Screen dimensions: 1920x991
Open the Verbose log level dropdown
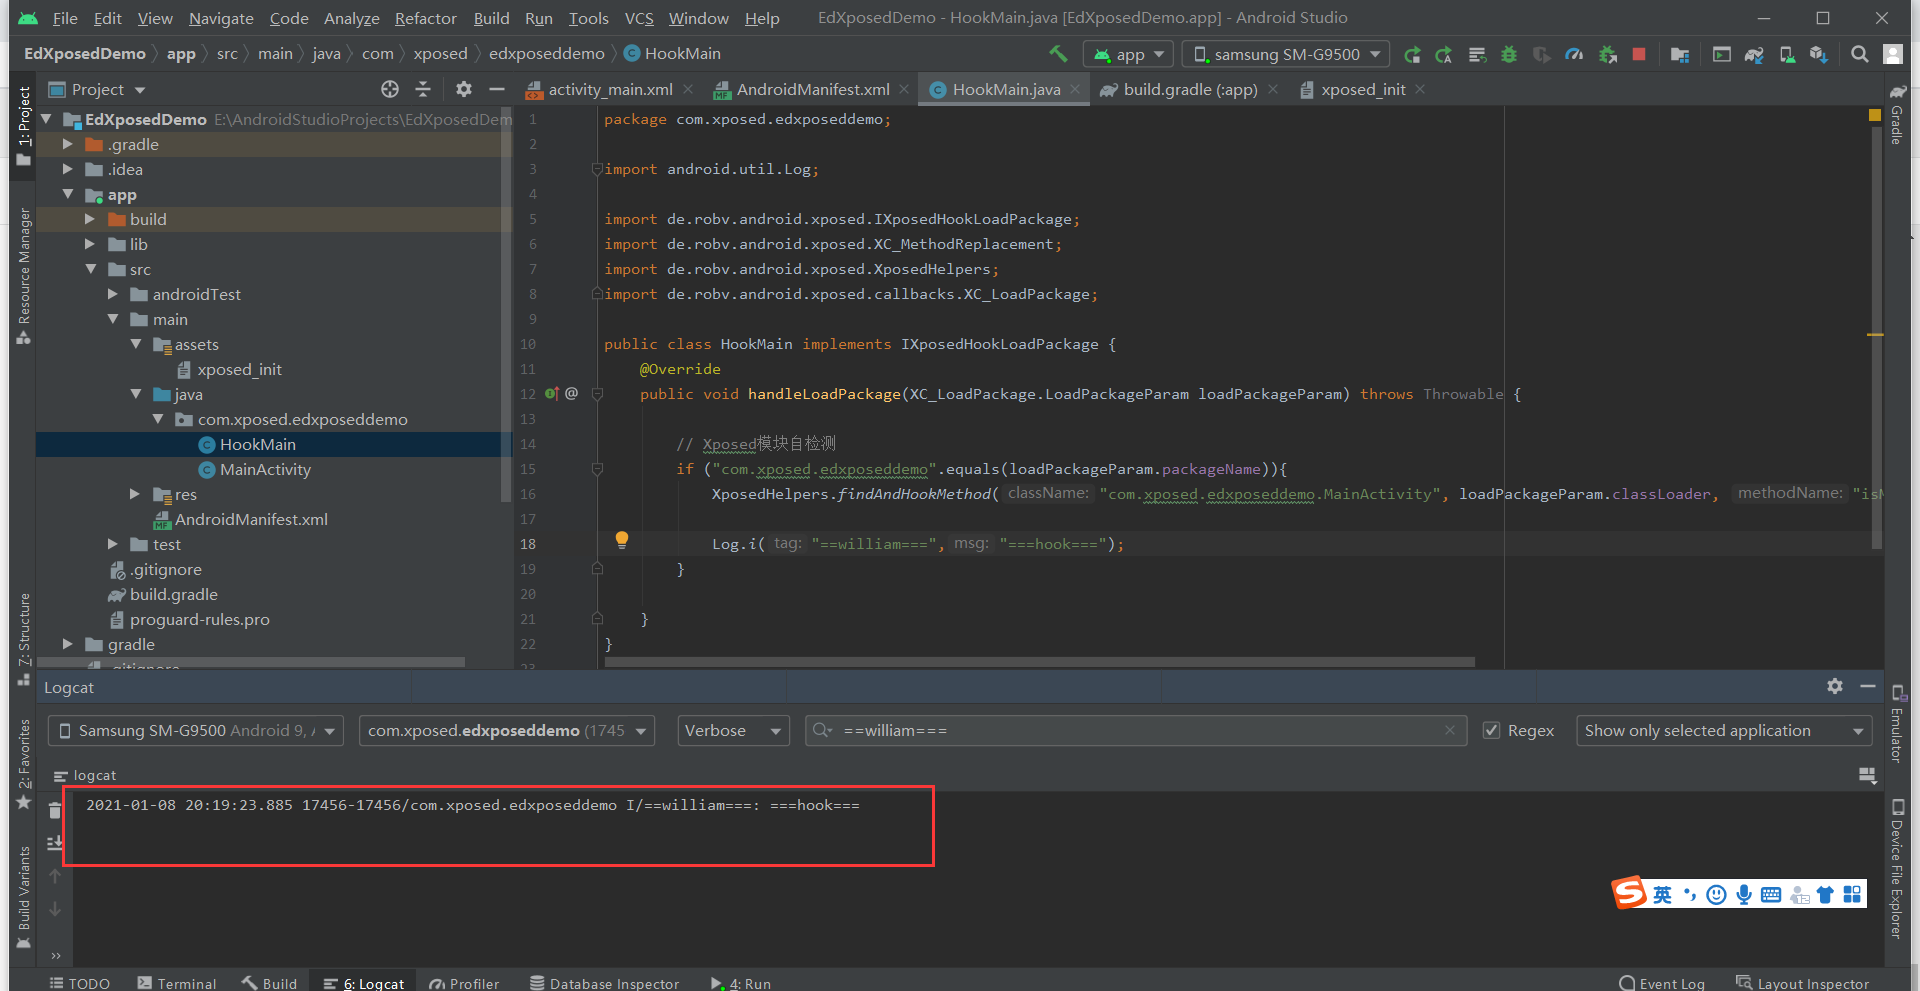[733, 730]
